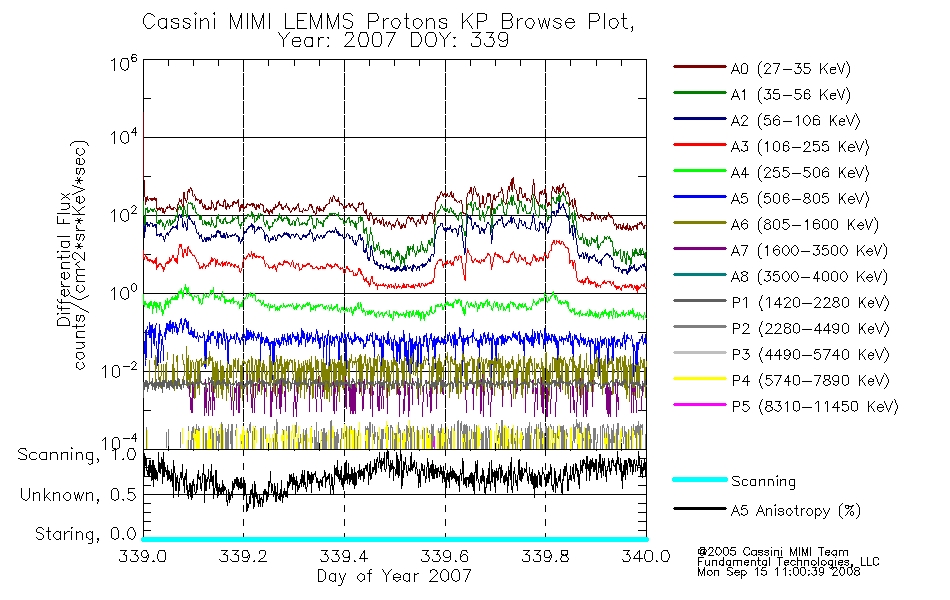Click the @2005 Cassini MIMI Team credit
The width and height of the screenshot is (950, 600).
[773, 552]
